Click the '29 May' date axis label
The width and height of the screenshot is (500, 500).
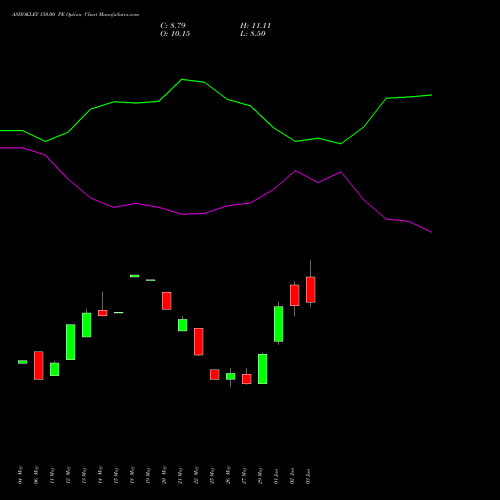point(260,475)
